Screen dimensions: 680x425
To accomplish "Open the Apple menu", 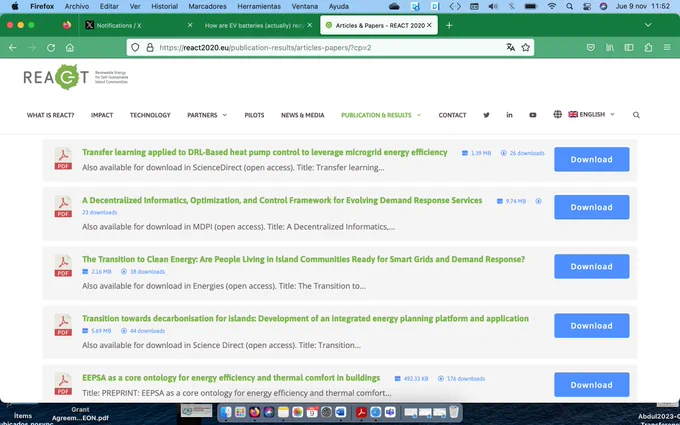I will 15,7.
